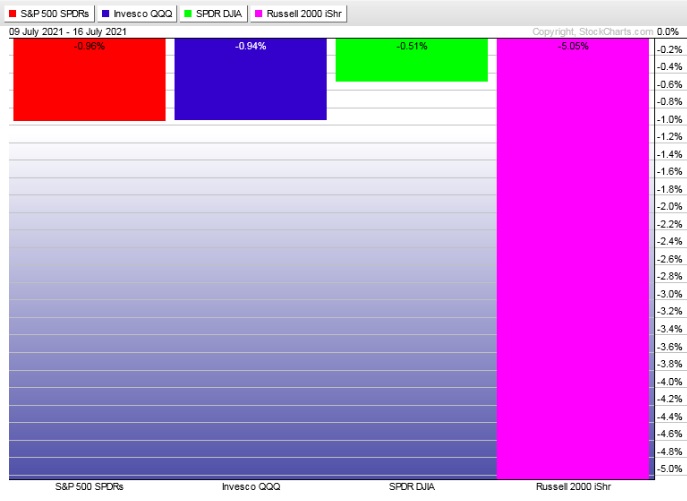Click the -2.6% axis tick label
Screen dimensions: 687x501
tap(669, 259)
